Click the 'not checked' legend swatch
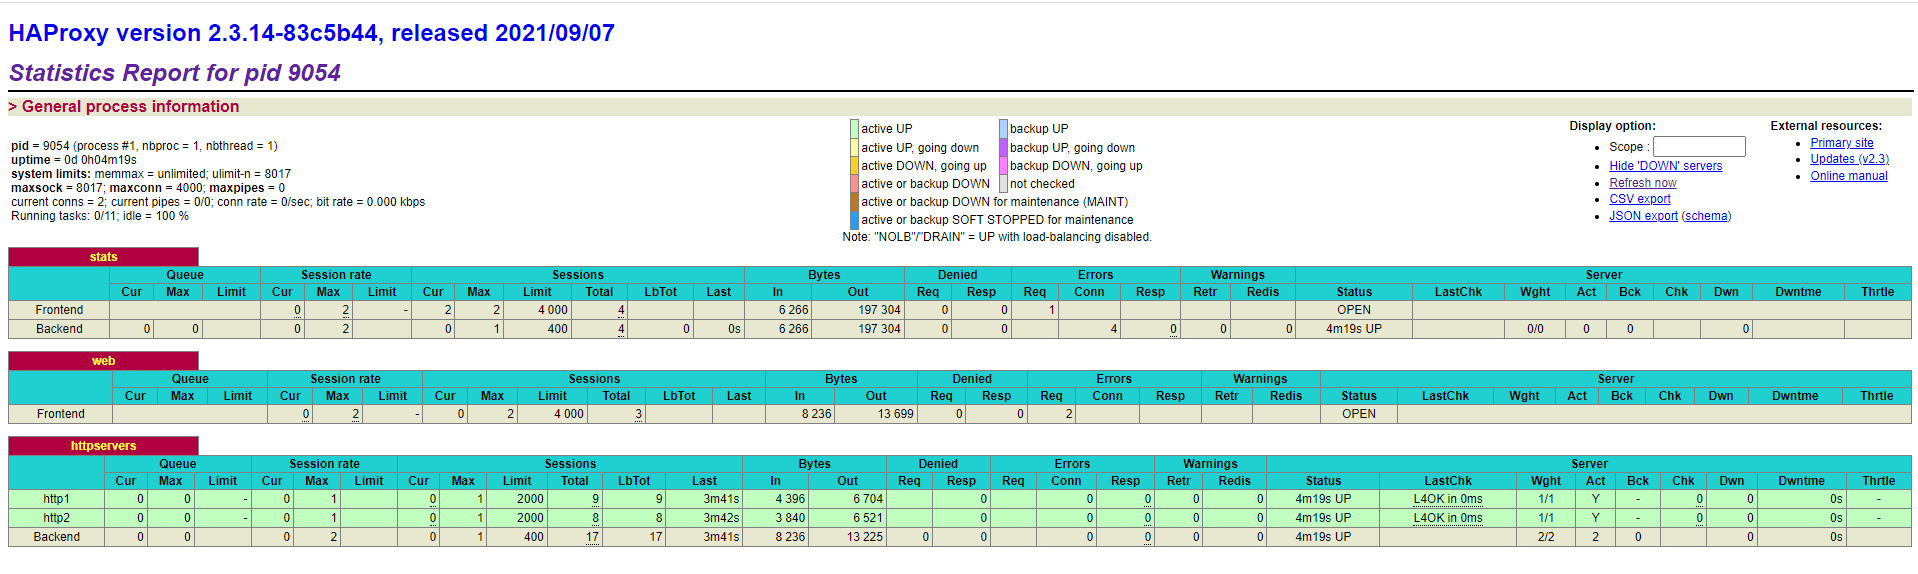Screen dimensions: 1918x574 pyautogui.click(x=1003, y=183)
